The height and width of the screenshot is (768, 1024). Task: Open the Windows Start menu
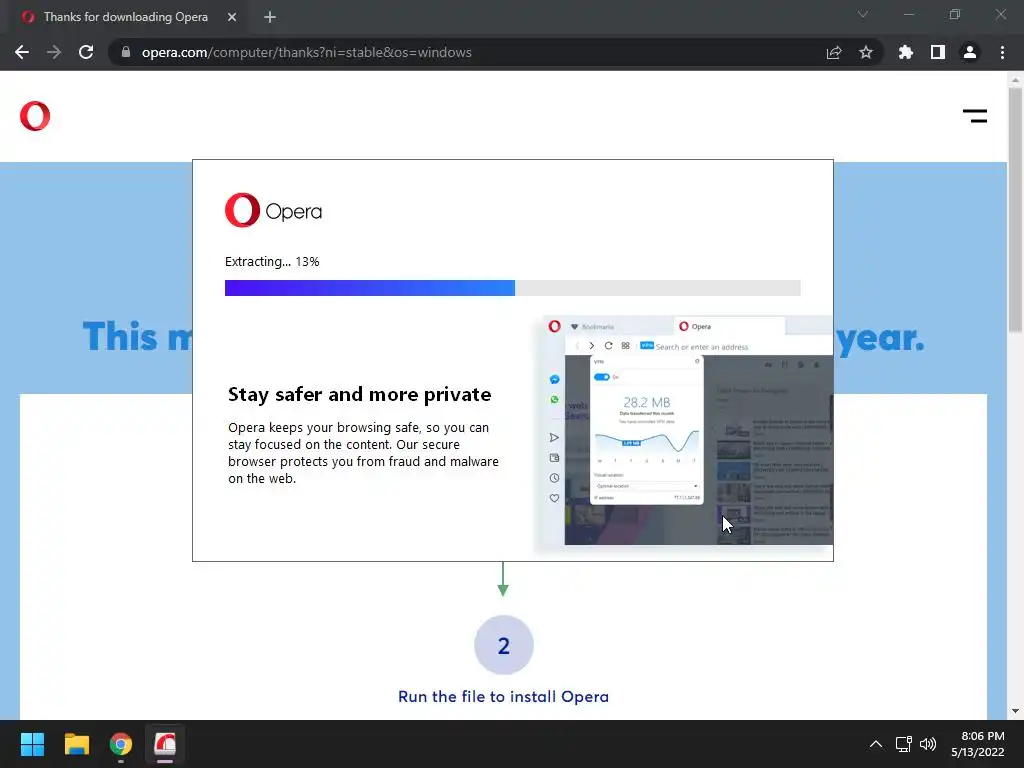(x=32, y=744)
